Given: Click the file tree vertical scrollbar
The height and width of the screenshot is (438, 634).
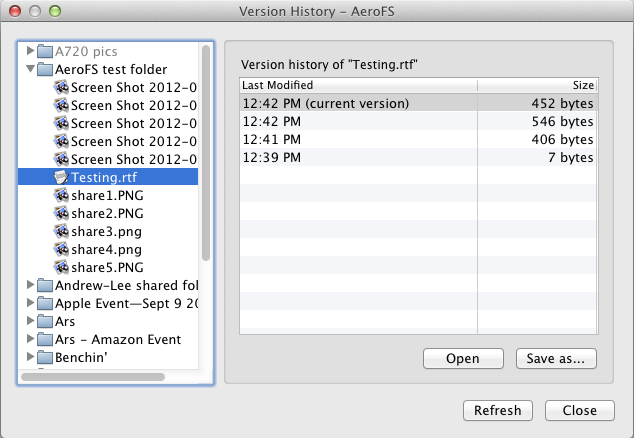Looking at the screenshot, I should (206, 153).
